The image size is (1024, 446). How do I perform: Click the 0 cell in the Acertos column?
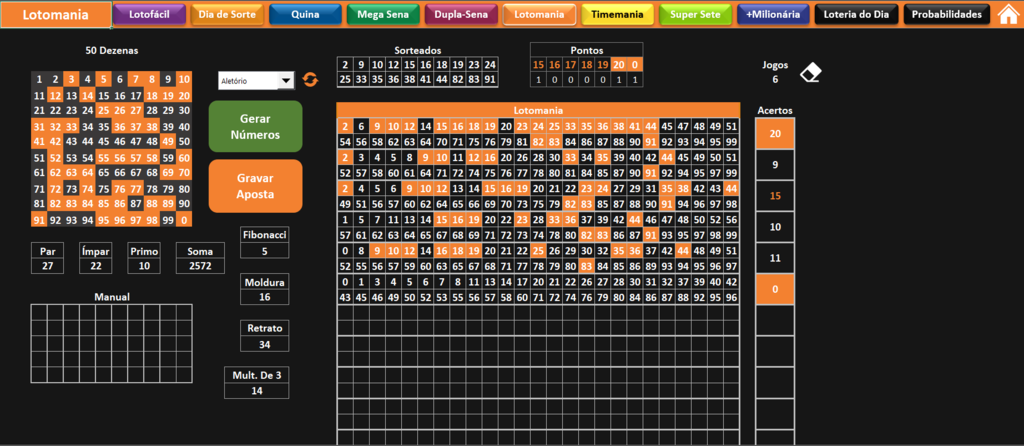(775, 289)
